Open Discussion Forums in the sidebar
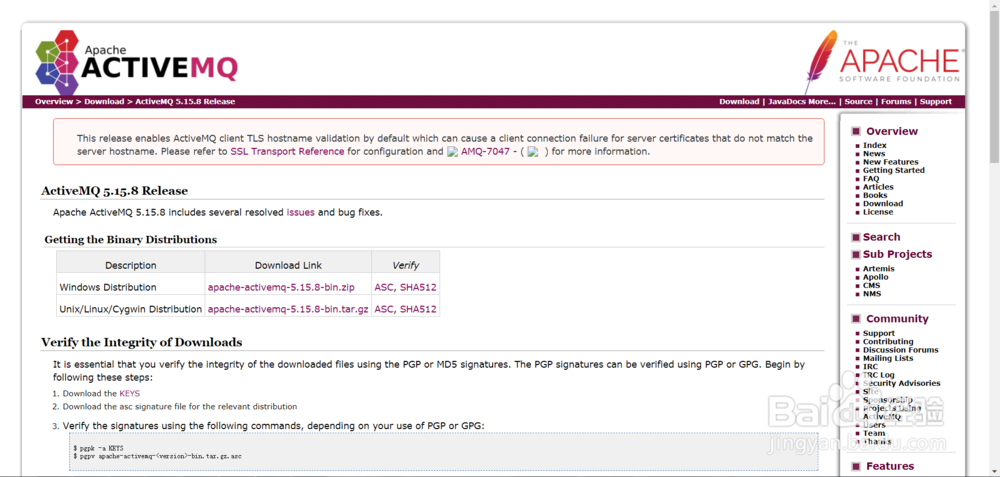Viewport: 1000px width, 477px height. click(901, 350)
